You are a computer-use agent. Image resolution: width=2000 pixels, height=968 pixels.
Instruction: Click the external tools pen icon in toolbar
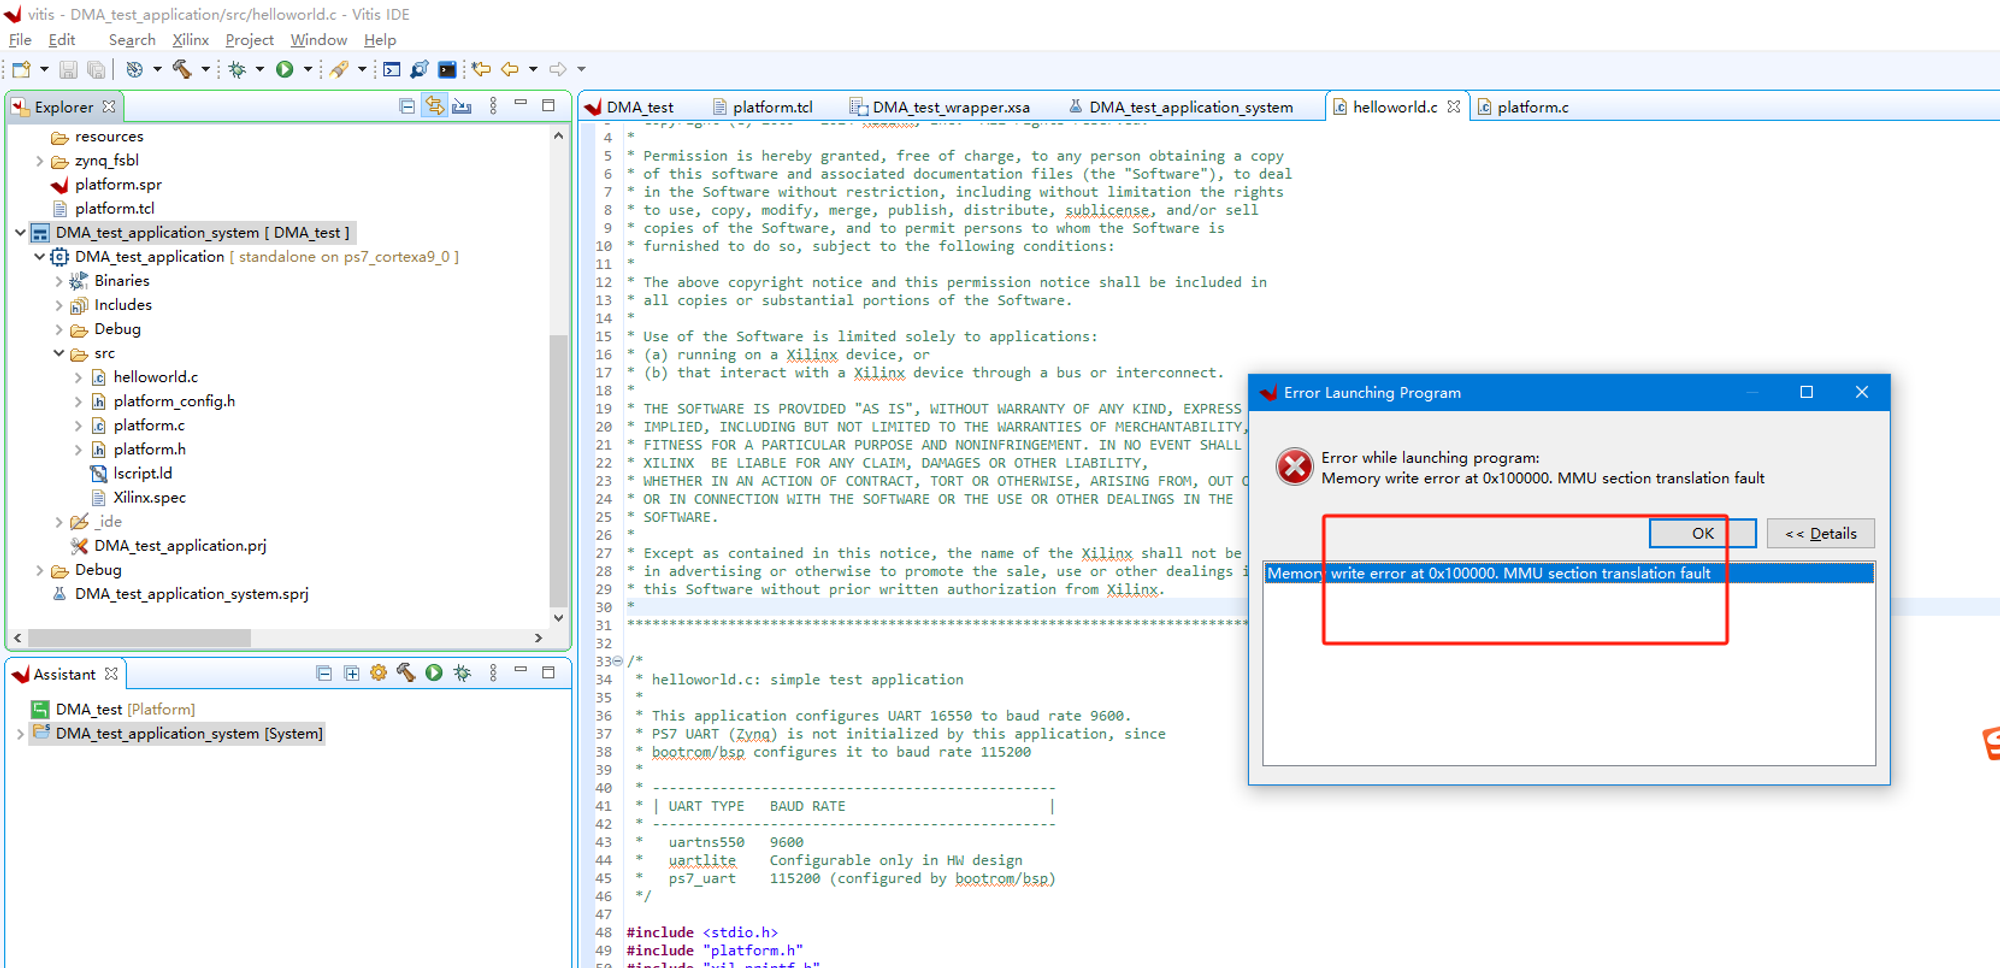click(339, 69)
